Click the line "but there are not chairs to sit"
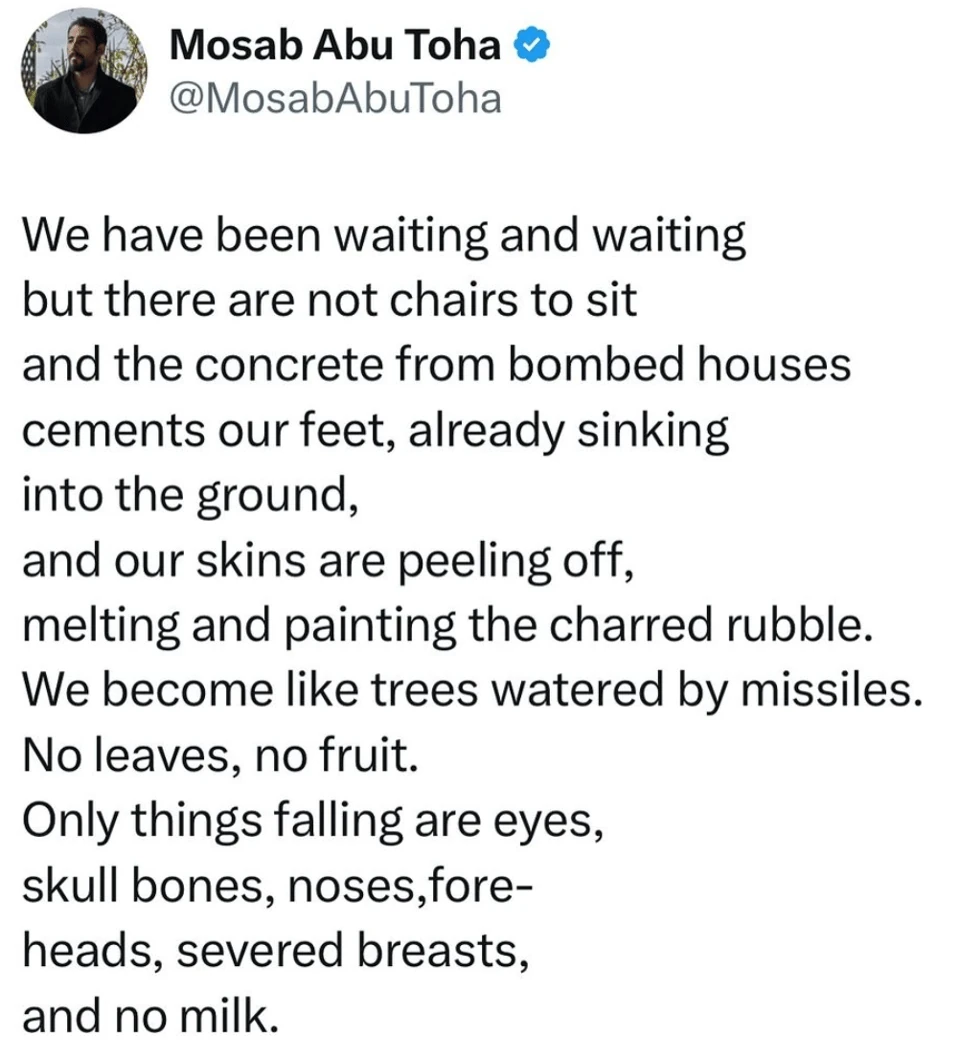This screenshot has width=960, height=1059. (x=329, y=301)
